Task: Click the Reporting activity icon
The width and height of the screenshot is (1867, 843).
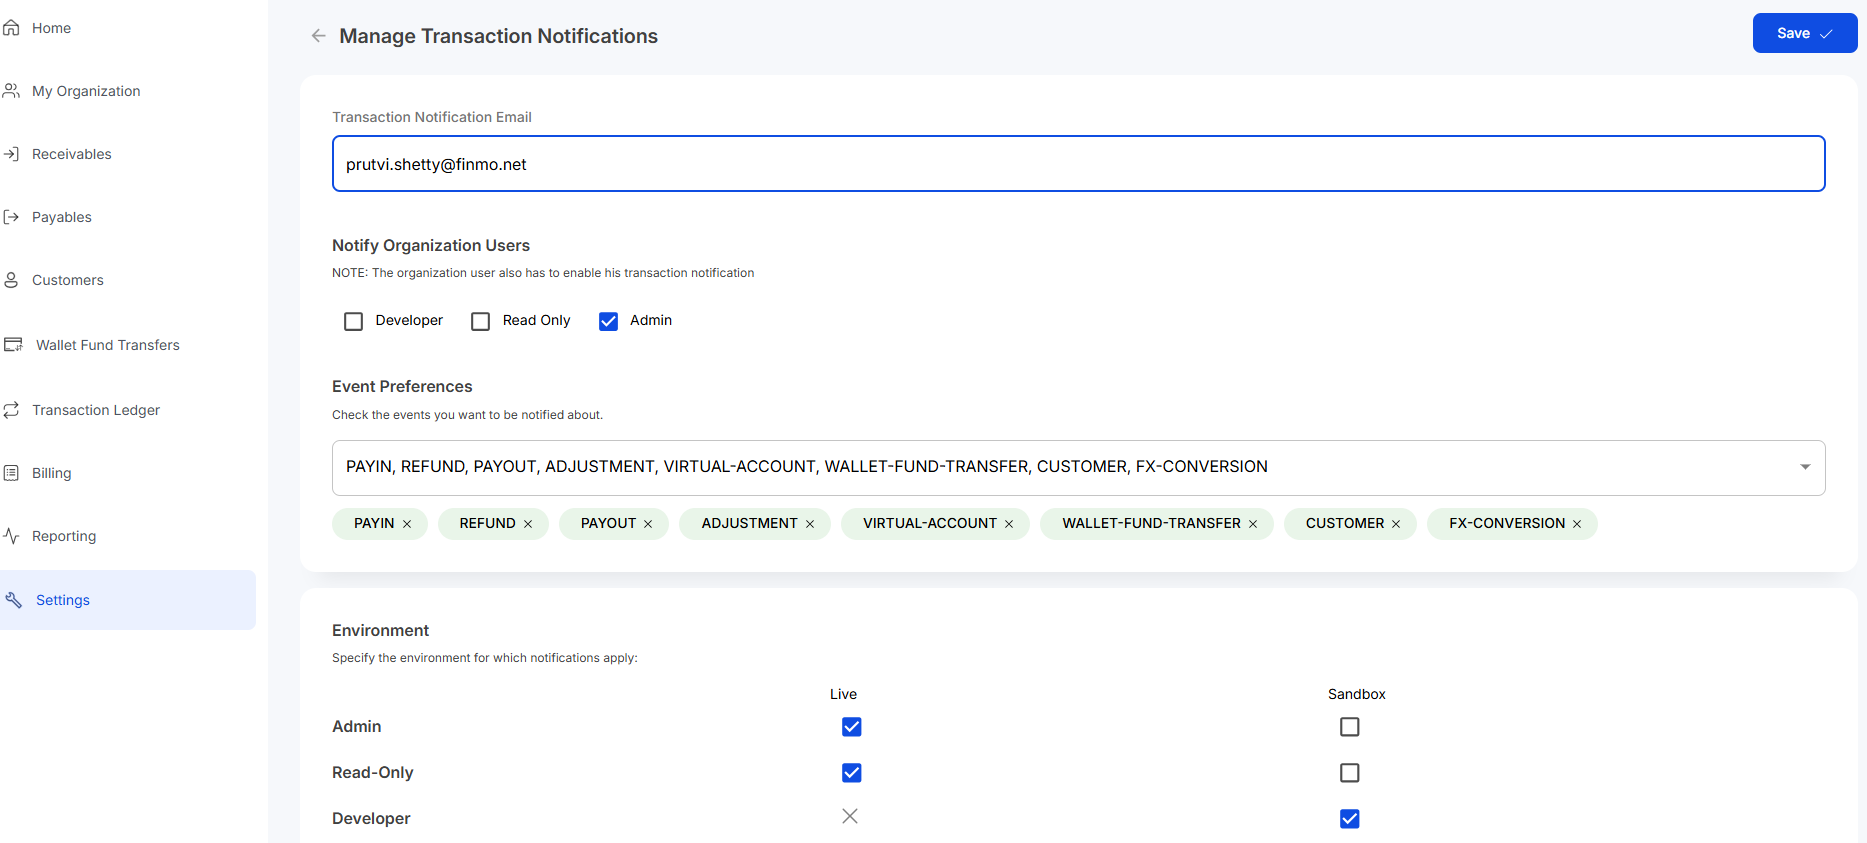Action: [12, 536]
